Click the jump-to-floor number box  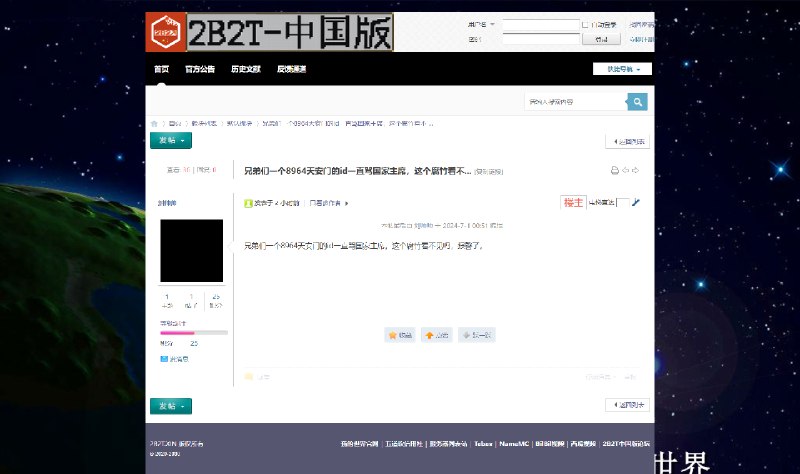(622, 203)
